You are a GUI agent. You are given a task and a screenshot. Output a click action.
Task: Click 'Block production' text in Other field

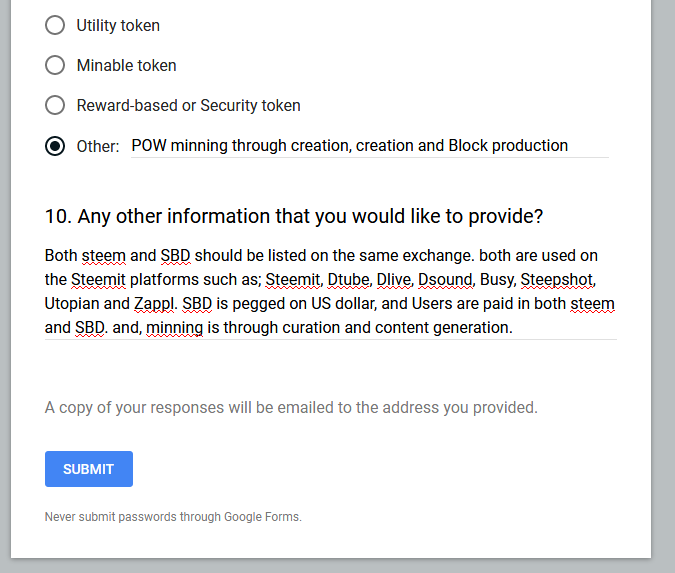click(x=508, y=146)
